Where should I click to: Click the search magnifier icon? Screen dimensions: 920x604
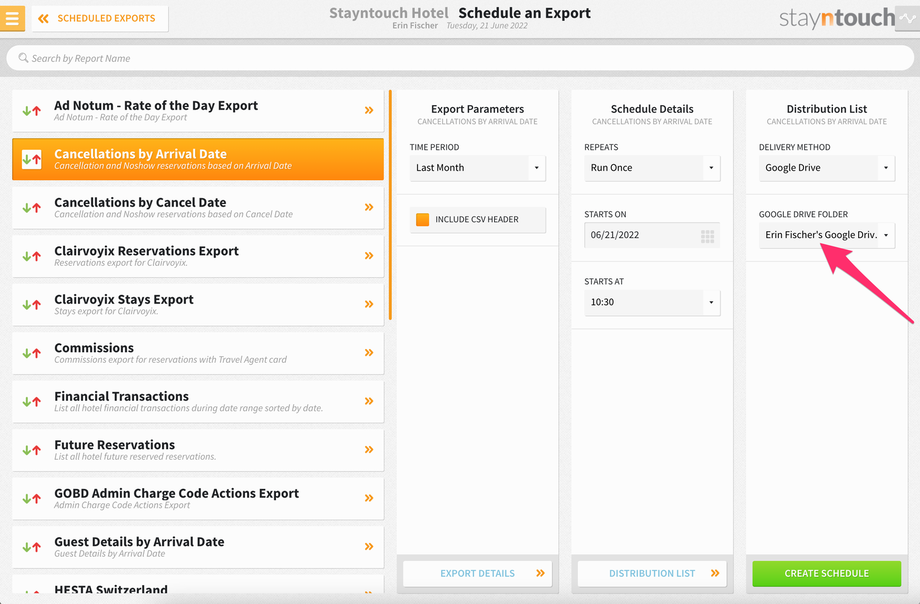click(x=23, y=58)
